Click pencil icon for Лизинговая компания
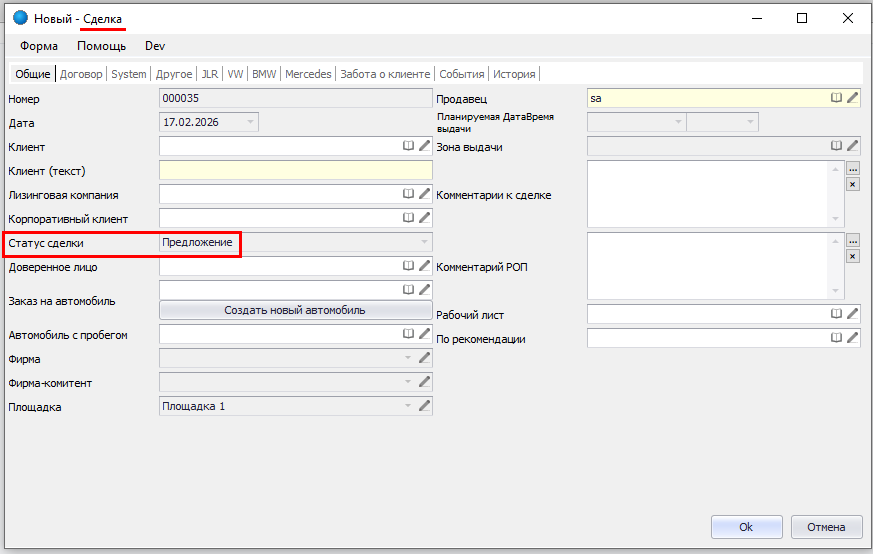This screenshot has height=554, width=873. [424, 194]
